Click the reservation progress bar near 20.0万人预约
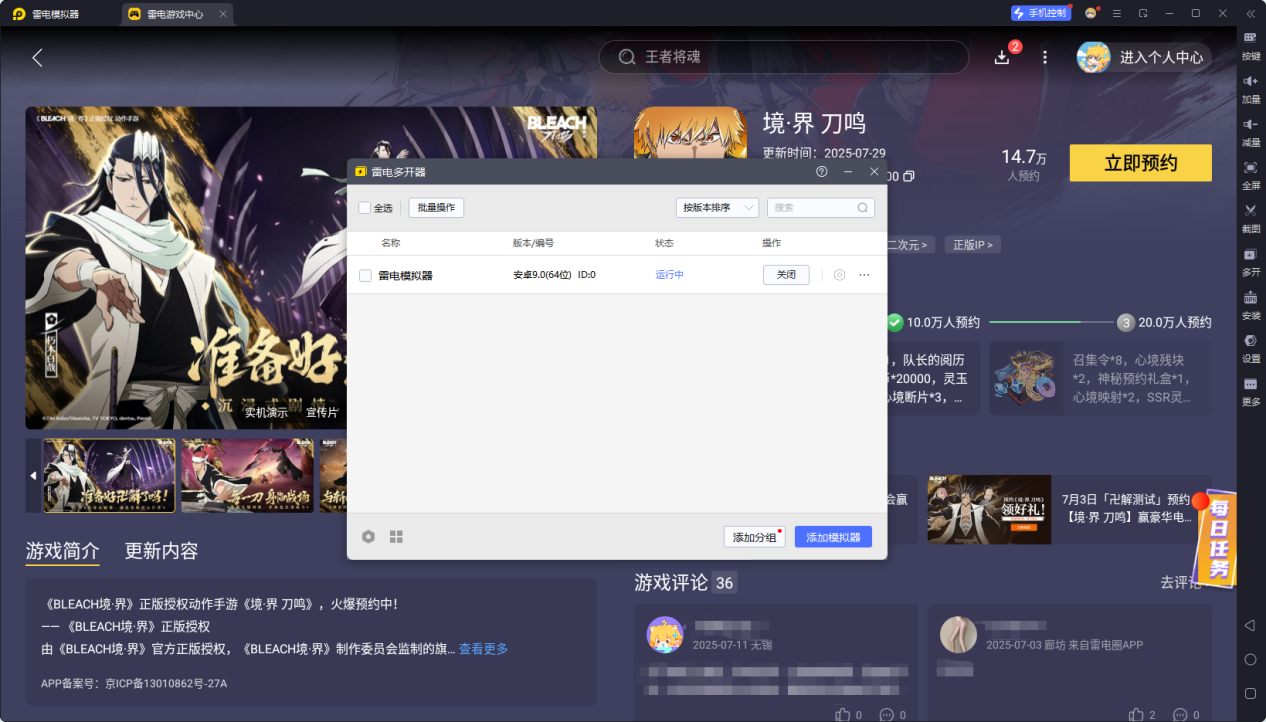The image size is (1266, 722). point(1052,322)
